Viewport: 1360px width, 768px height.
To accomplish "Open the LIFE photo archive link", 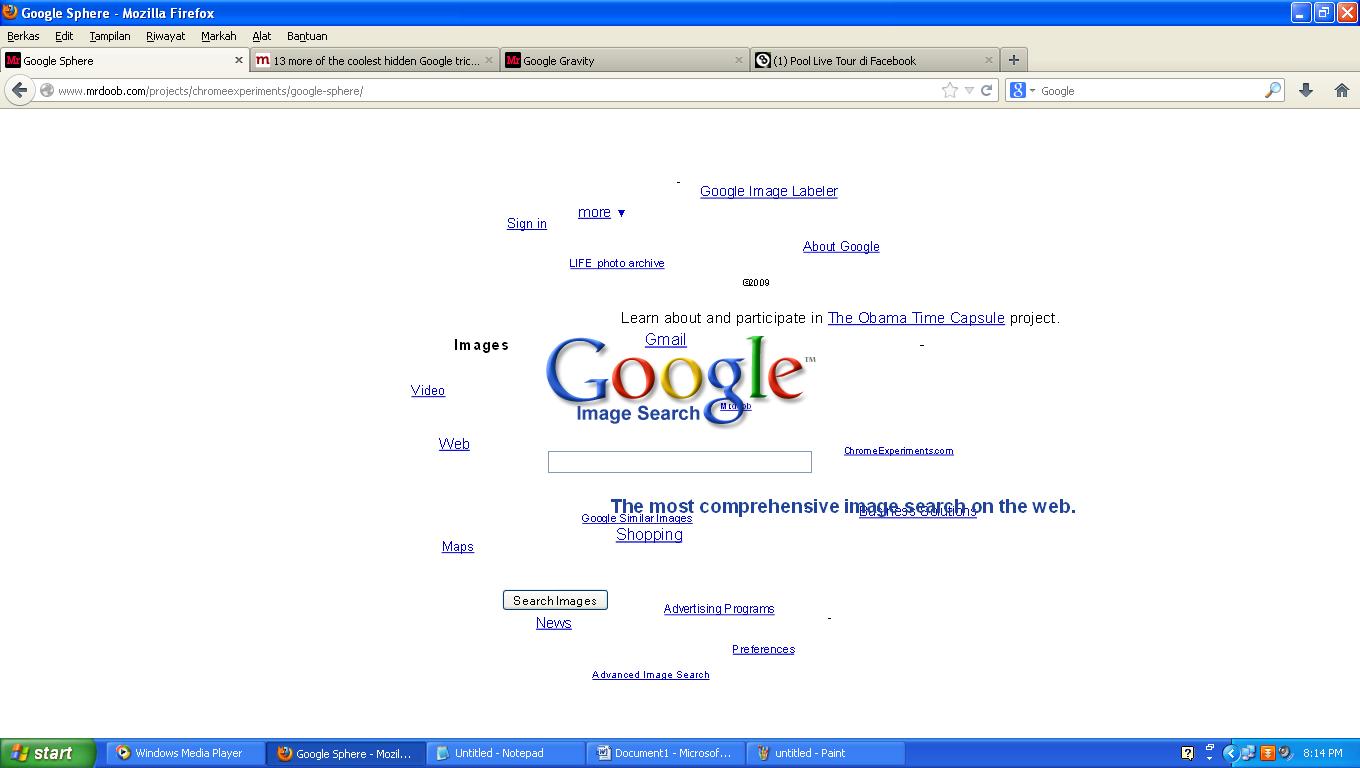I will 617,263.
